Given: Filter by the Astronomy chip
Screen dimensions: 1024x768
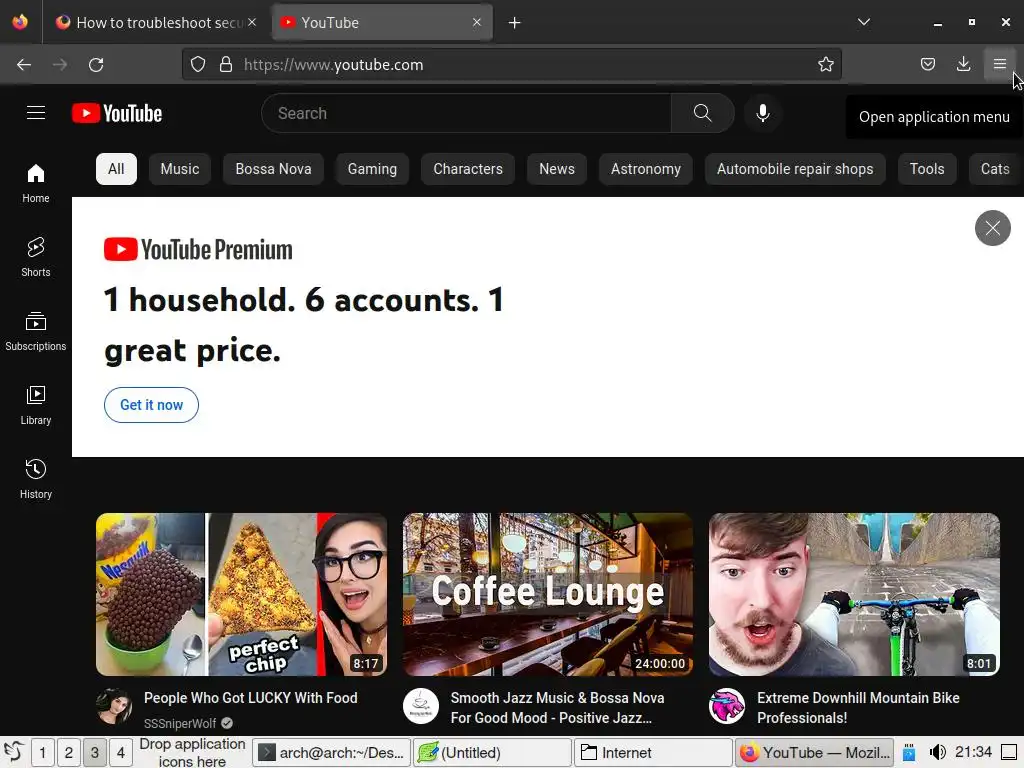Looking at the screenshot, I should 645,169.
